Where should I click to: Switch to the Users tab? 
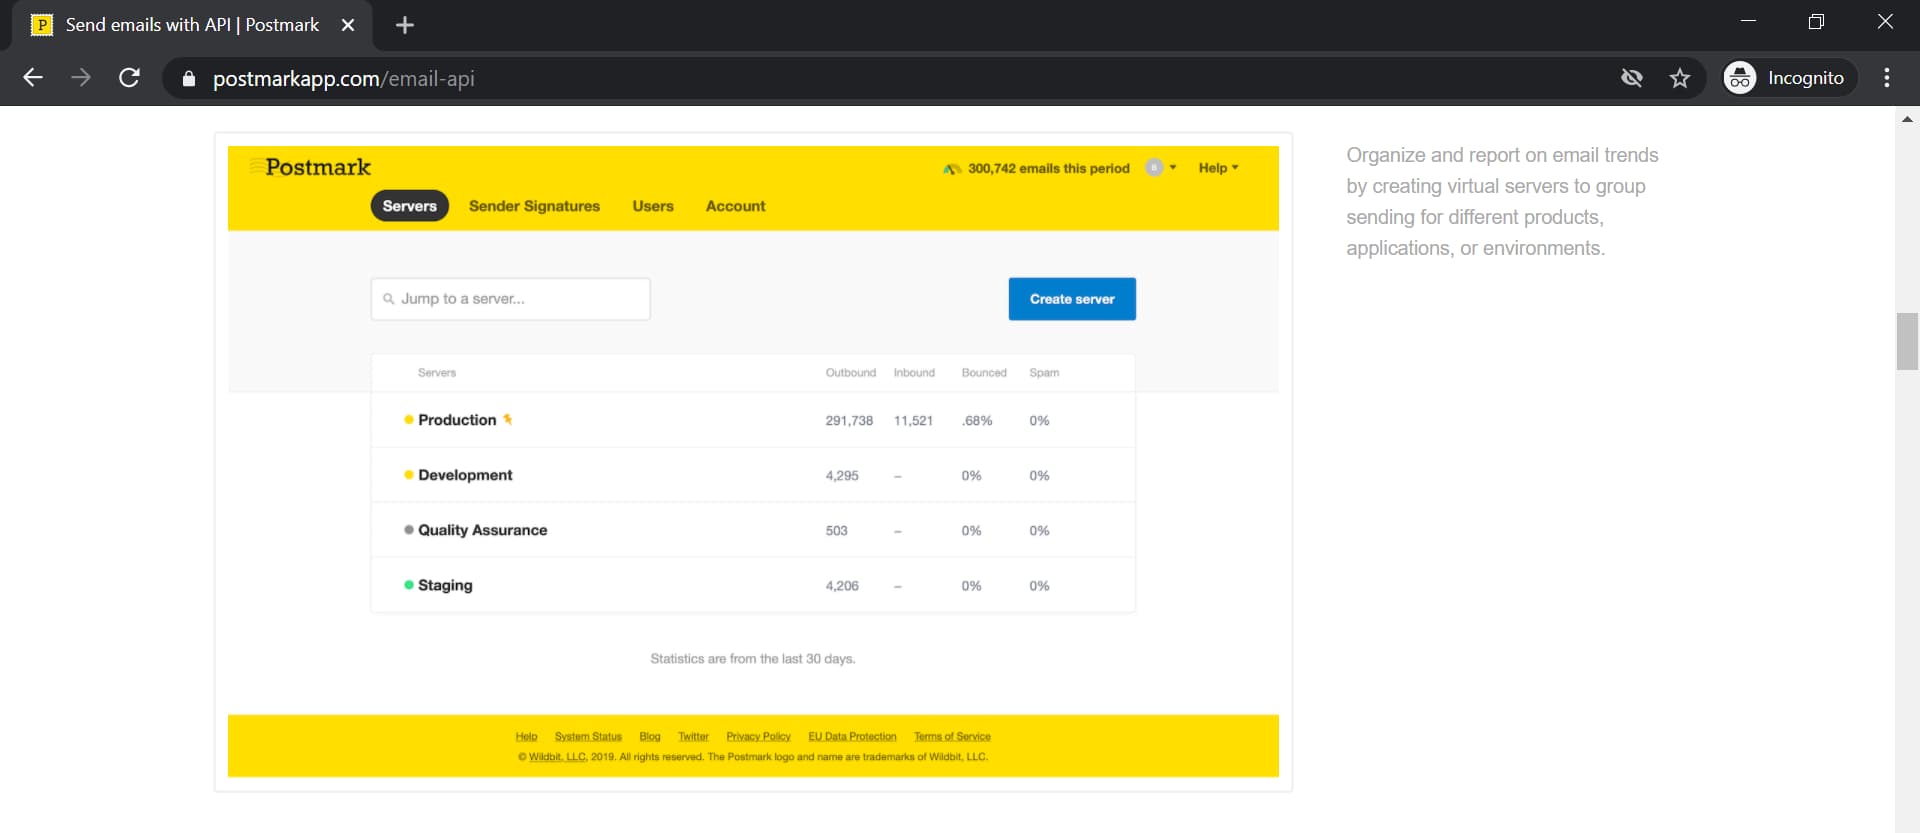tap(653, 206)
